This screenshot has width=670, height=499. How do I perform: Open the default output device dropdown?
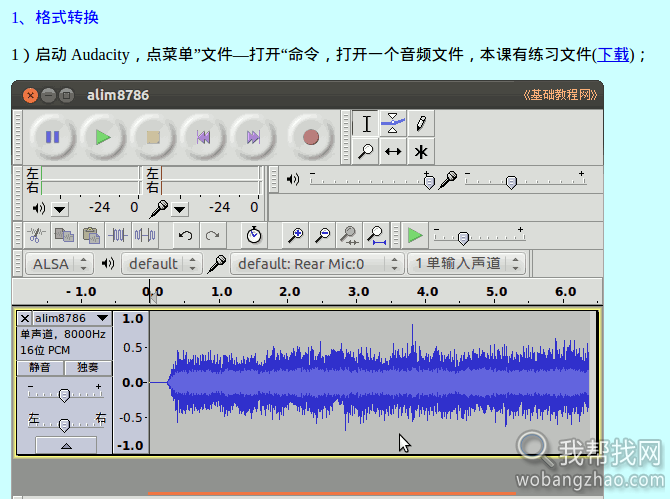(162, 264)
